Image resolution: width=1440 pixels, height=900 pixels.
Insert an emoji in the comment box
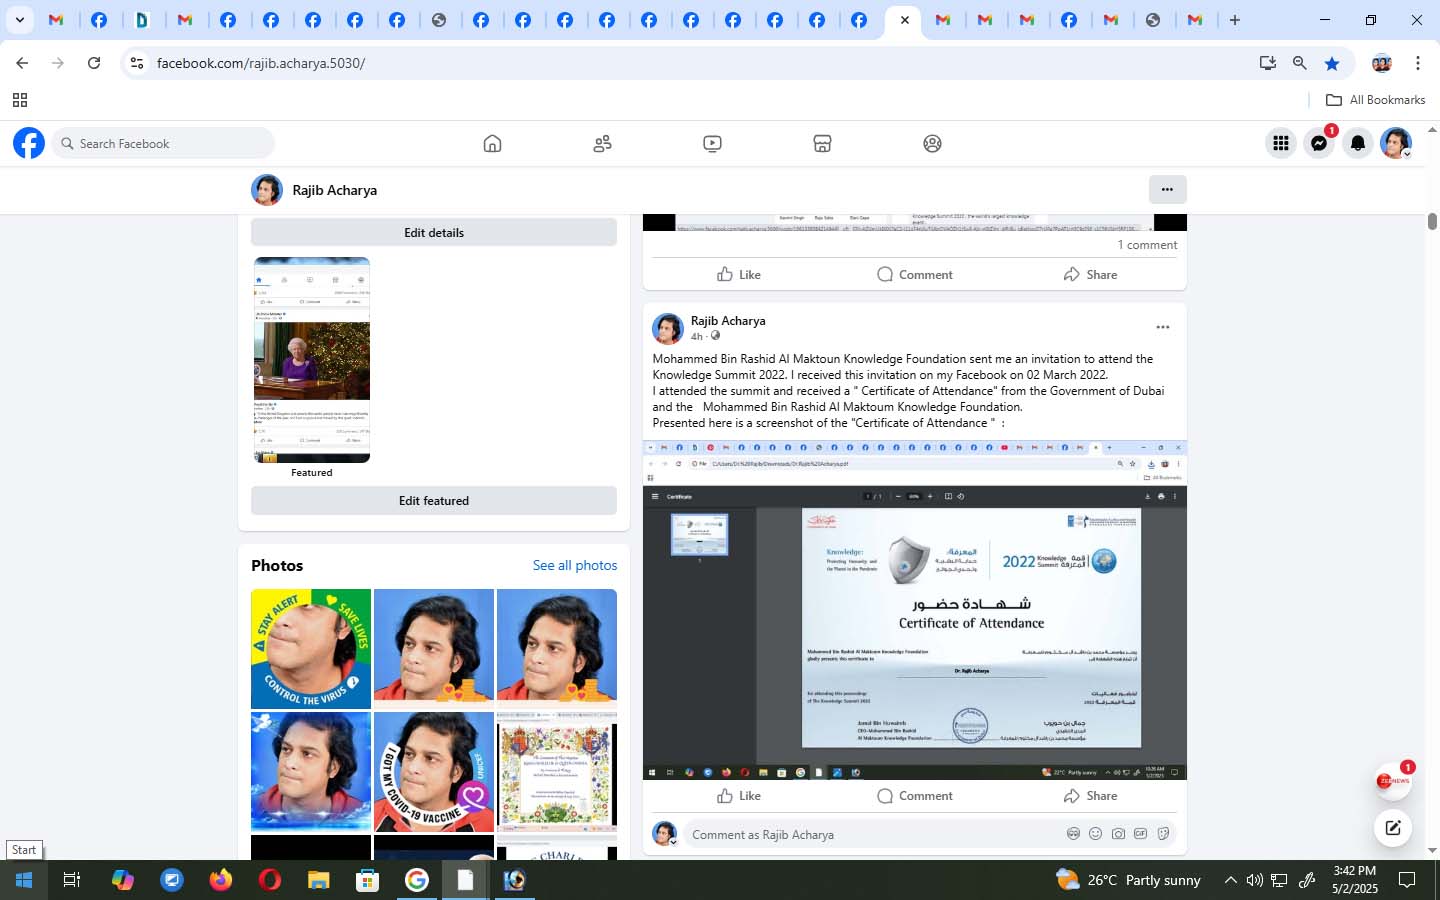point(1095,834)
